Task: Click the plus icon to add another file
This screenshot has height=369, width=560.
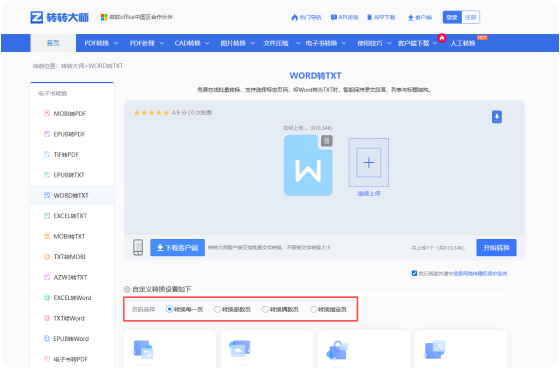Action: (369, 163)
